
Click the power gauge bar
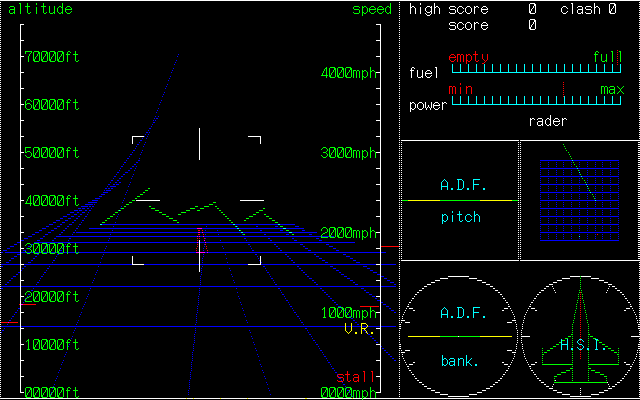tap(535, 100)
